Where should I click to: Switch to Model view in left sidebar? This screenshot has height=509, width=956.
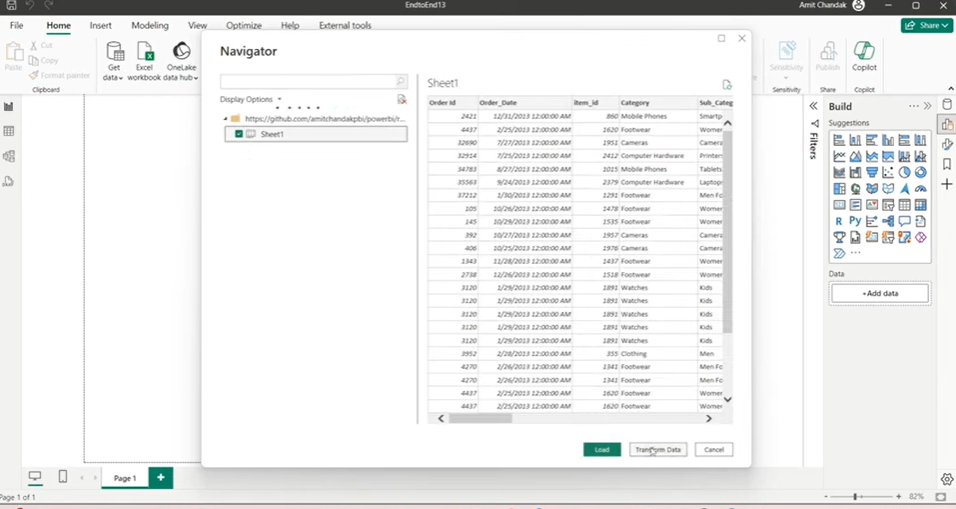(9, 156)
